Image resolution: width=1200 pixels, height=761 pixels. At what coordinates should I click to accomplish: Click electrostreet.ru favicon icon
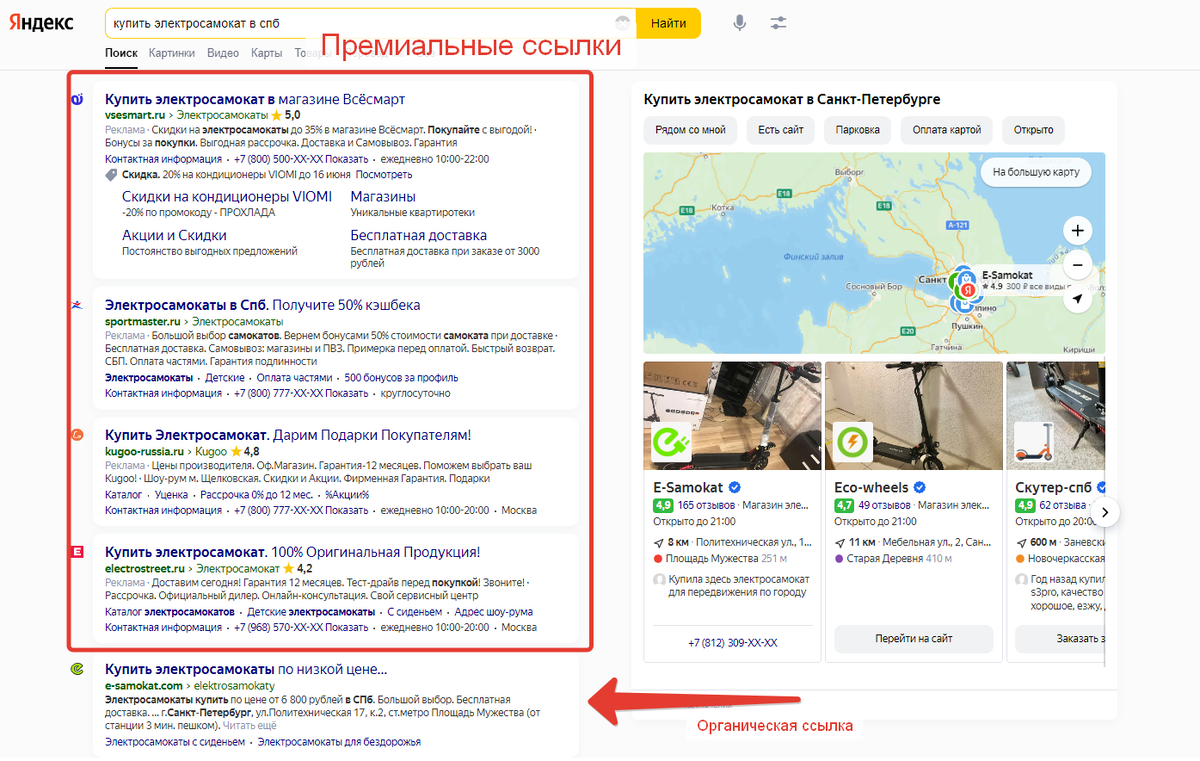[x=77, y=551]
